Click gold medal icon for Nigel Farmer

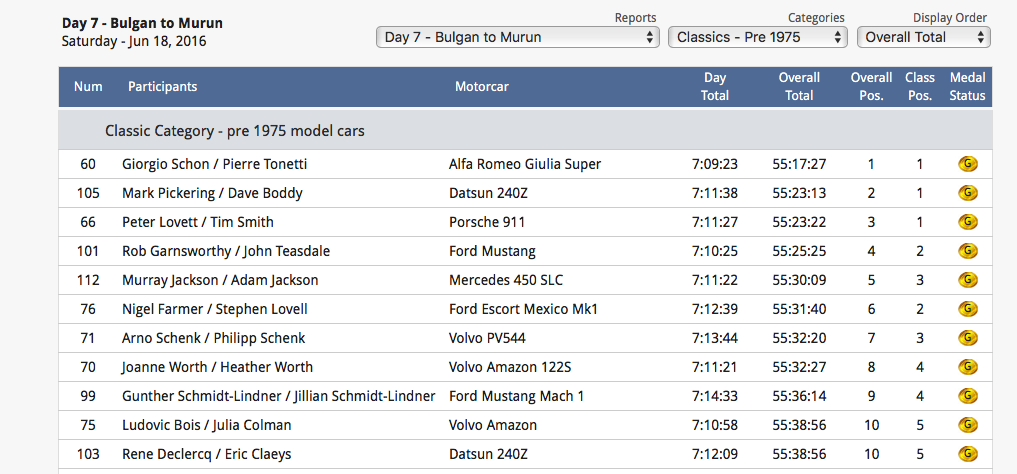tap(967, 309)
